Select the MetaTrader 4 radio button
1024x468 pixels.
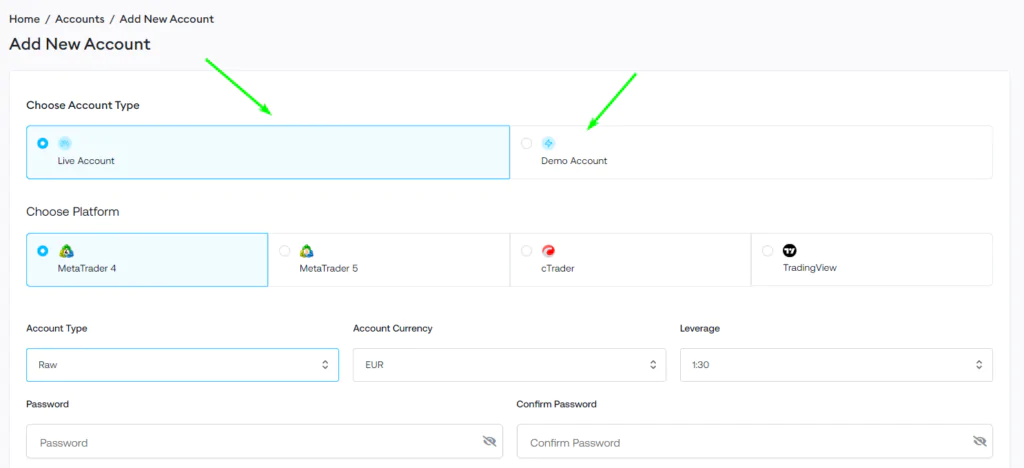click(x=42, y=251)
